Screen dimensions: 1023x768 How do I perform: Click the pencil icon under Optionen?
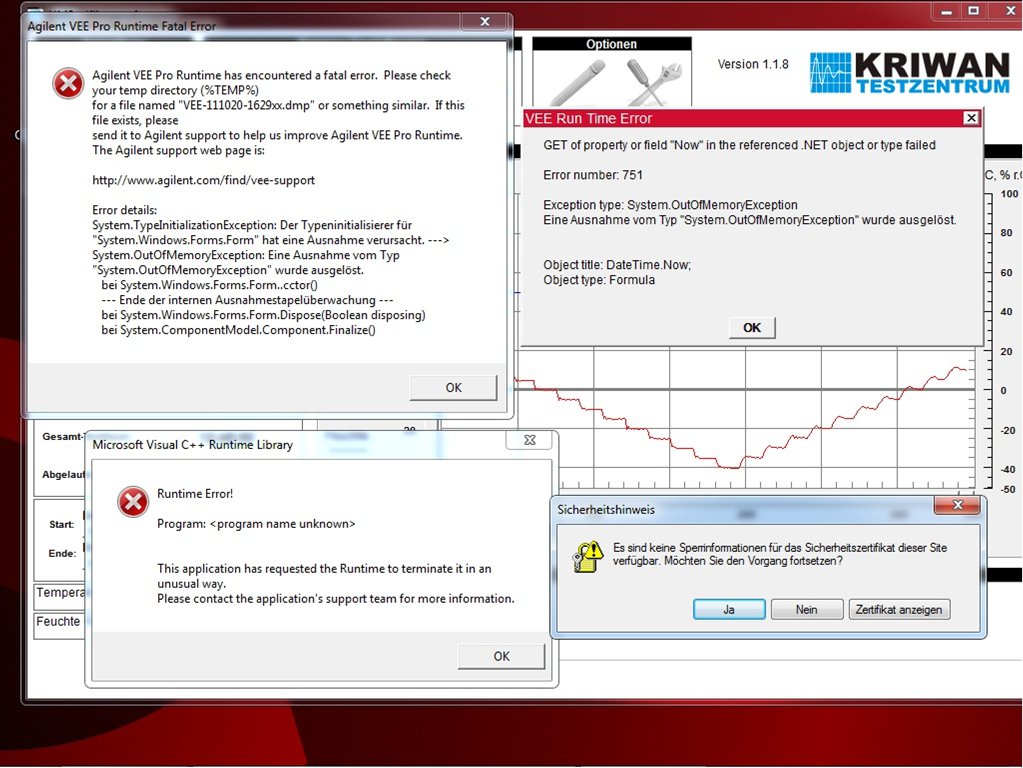(x=576, y=82)
